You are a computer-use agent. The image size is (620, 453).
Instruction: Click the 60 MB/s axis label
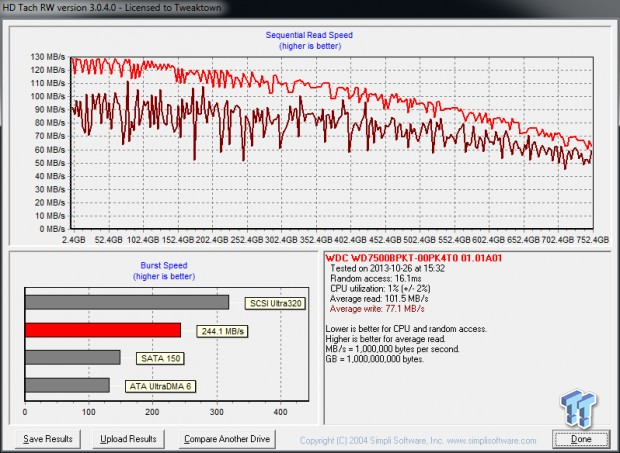pyautogui.click(x=50, y=149)
